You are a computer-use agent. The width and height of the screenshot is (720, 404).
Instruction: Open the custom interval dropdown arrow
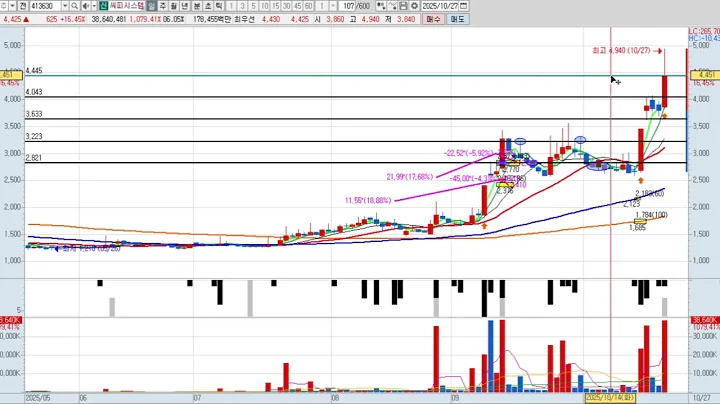pos(333,6)
